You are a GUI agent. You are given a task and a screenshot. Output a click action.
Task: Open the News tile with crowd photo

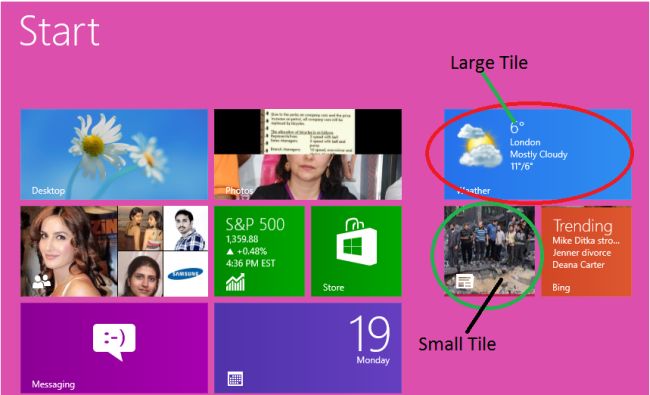point(489,251)
